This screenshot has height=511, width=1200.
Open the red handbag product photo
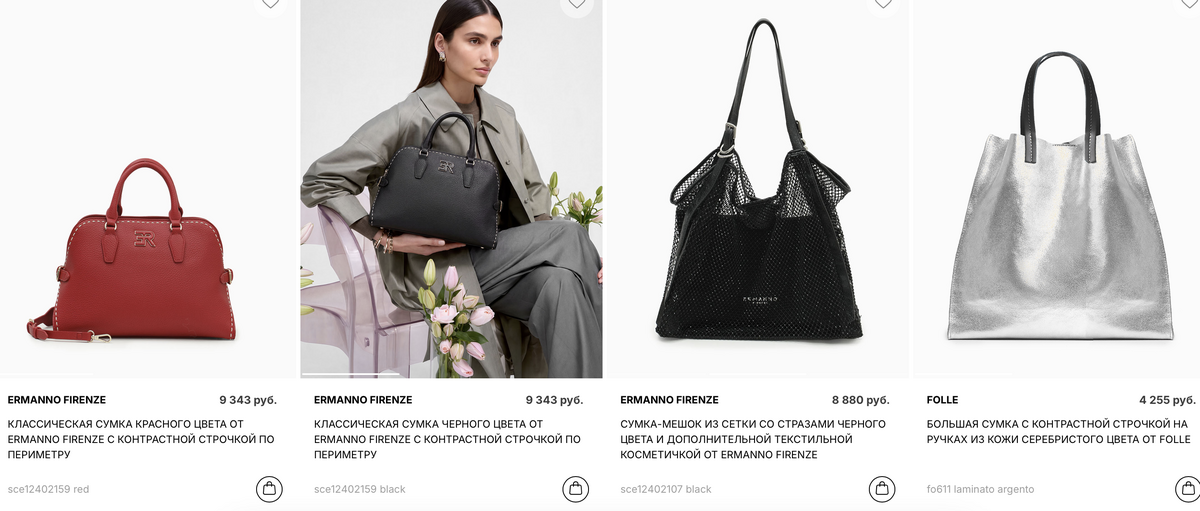pos(147,189)
